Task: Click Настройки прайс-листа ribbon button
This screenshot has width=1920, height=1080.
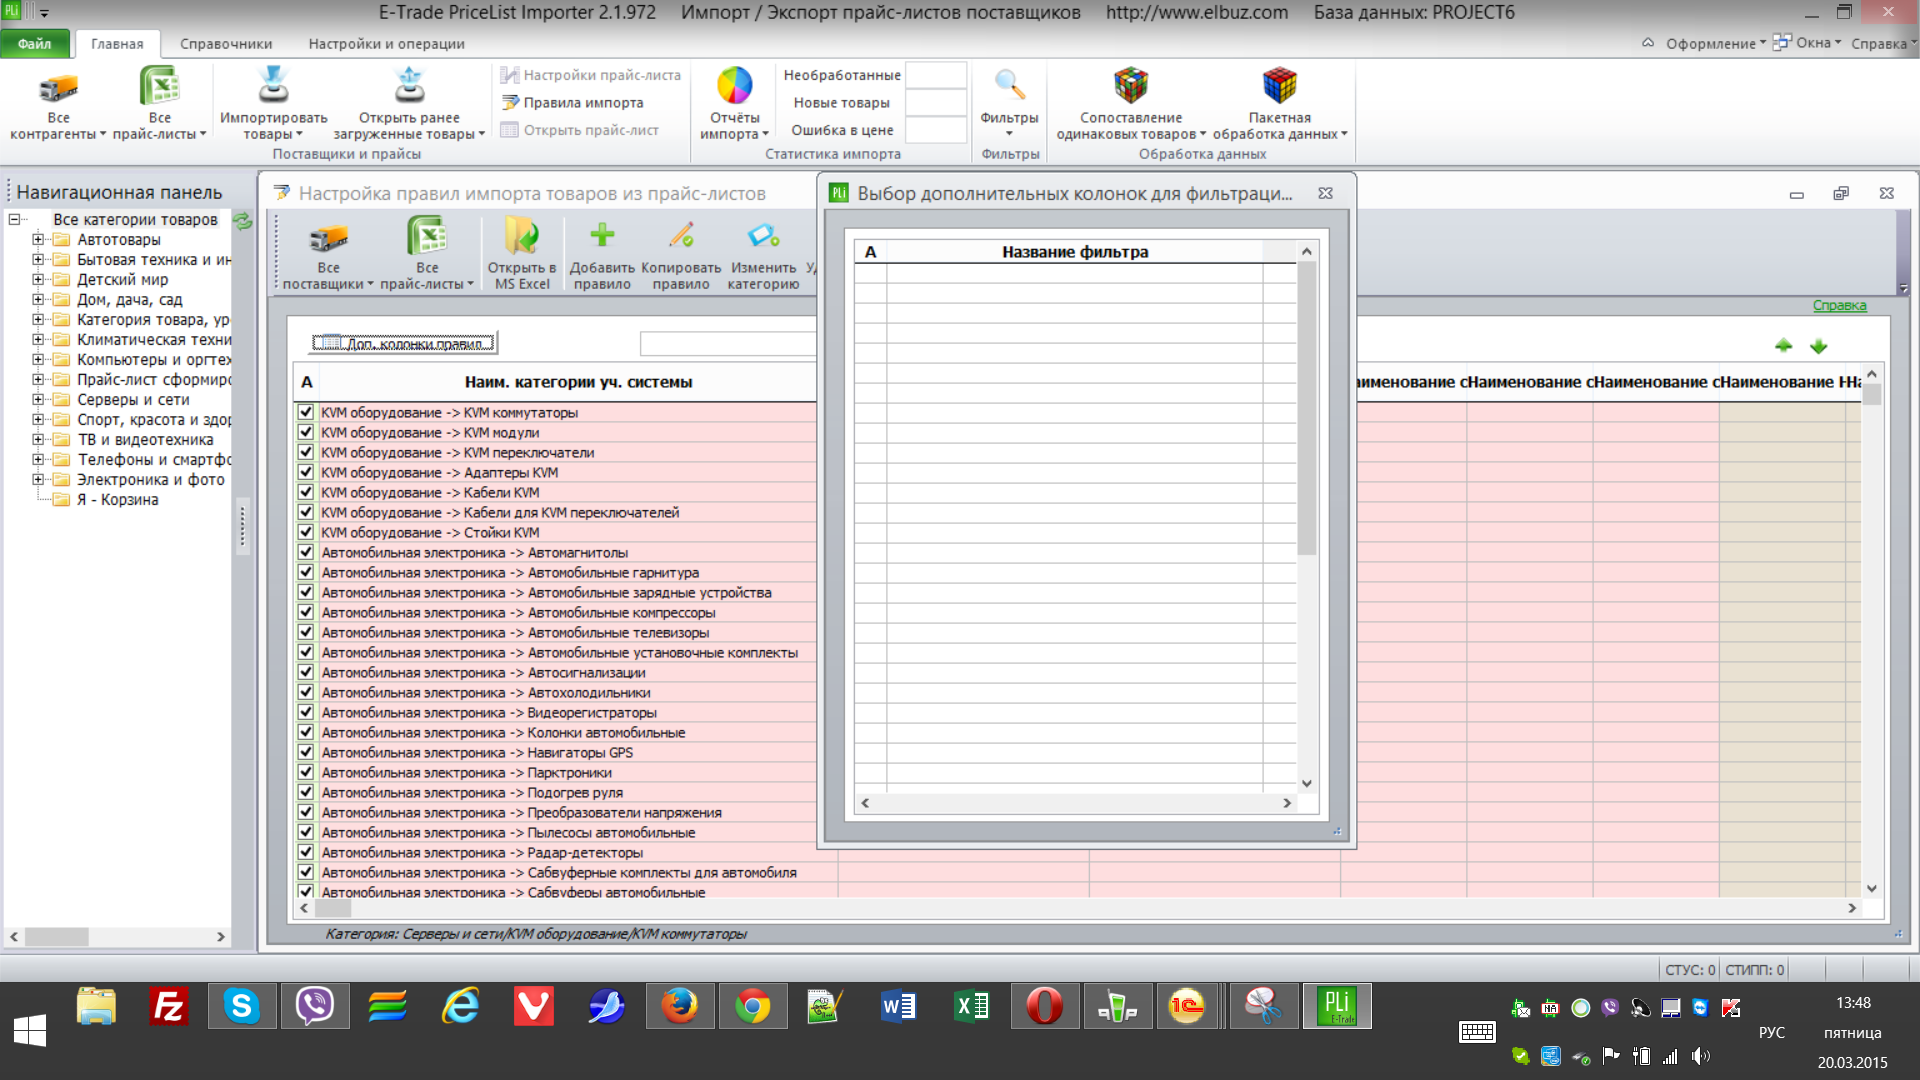Action: 590,75
